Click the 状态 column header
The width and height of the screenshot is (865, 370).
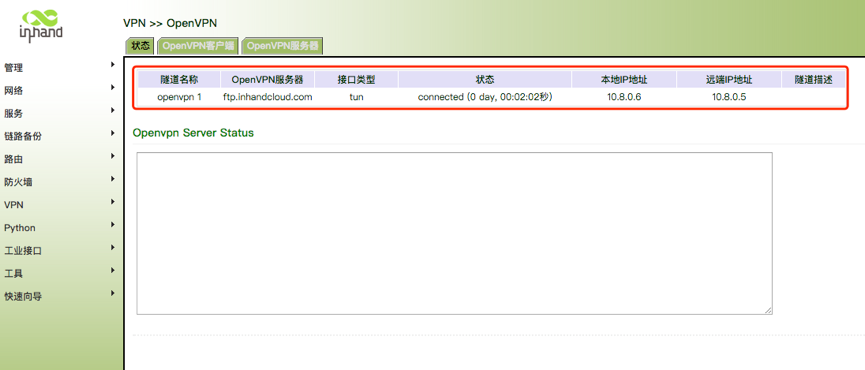(x=485, y=79)
